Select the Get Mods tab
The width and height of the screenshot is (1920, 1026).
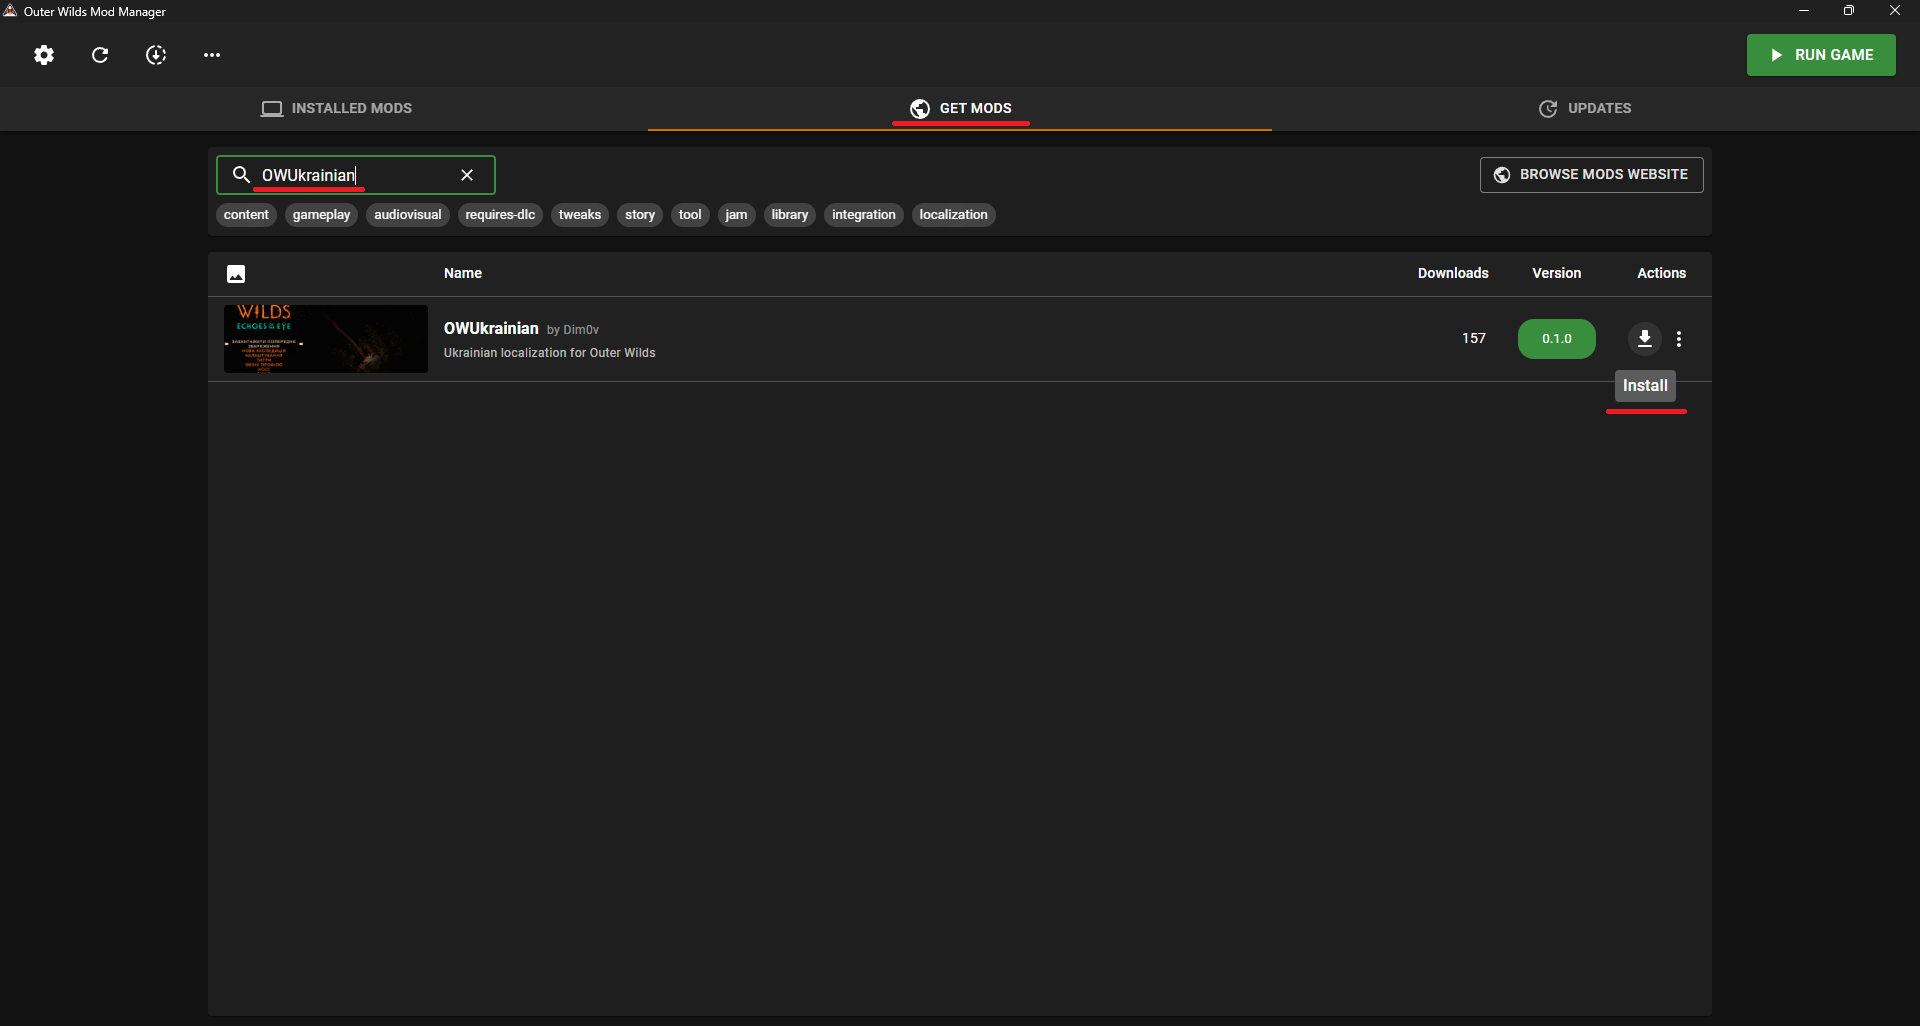click(960, 108)
